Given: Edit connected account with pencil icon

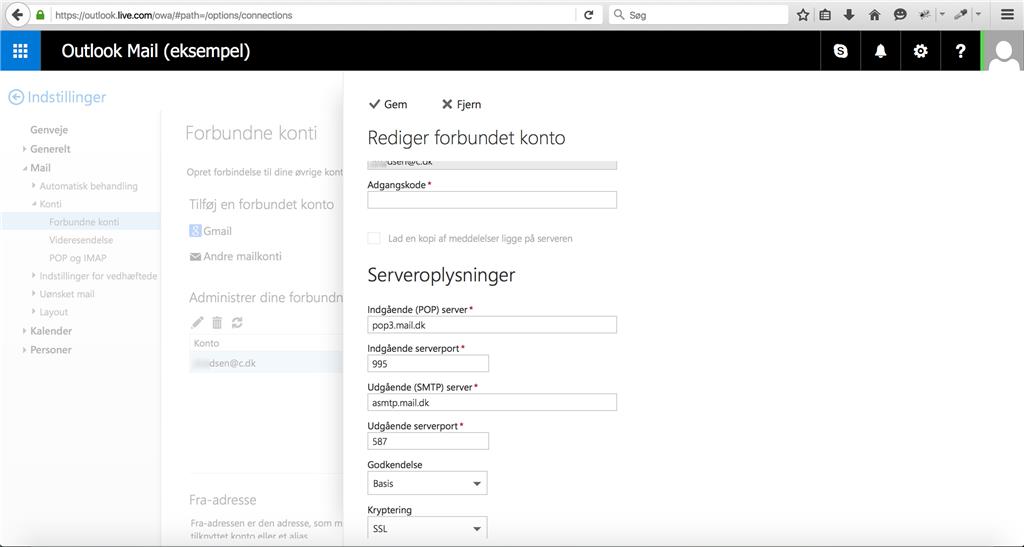Looking at the screenshot, I should coord(197,322).
